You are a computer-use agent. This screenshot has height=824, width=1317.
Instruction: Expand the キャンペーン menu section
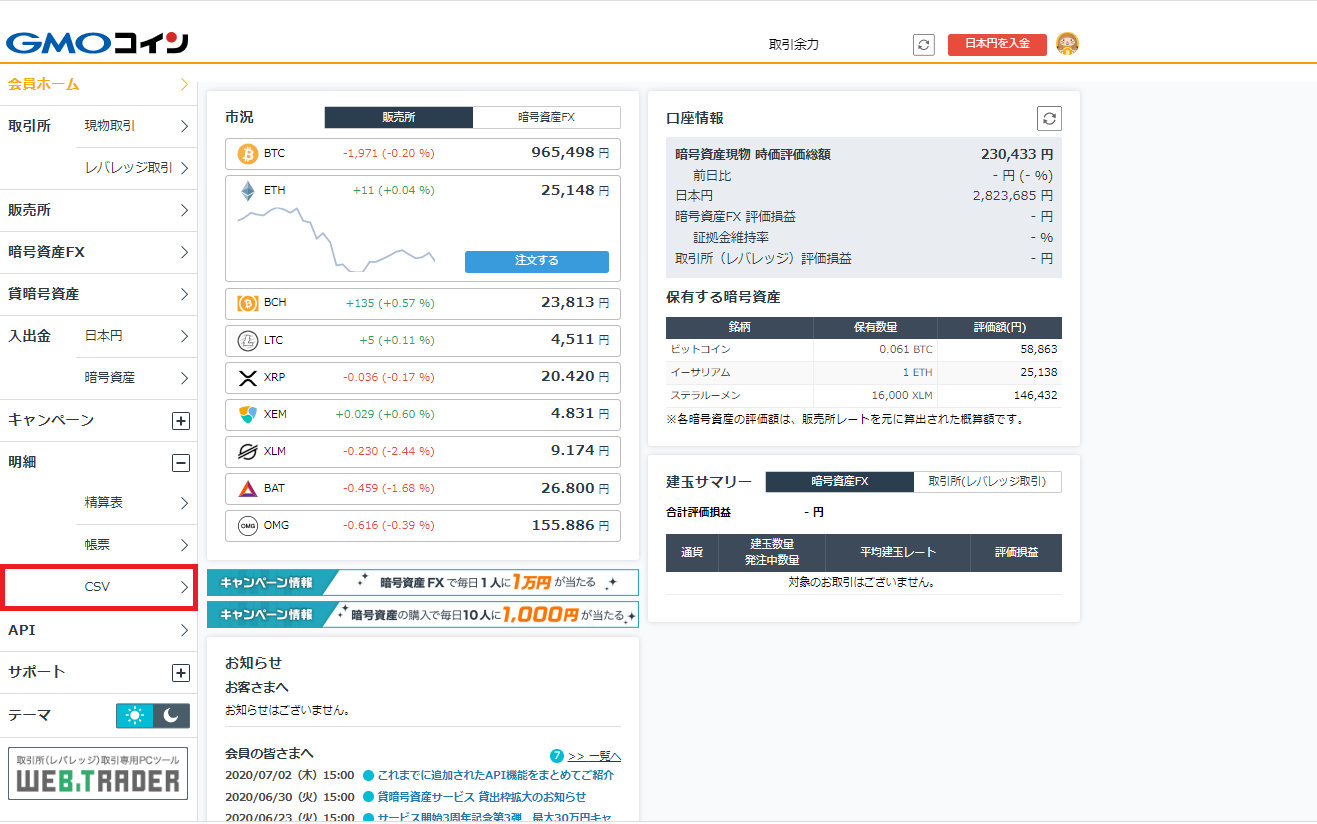coord(181,421)
